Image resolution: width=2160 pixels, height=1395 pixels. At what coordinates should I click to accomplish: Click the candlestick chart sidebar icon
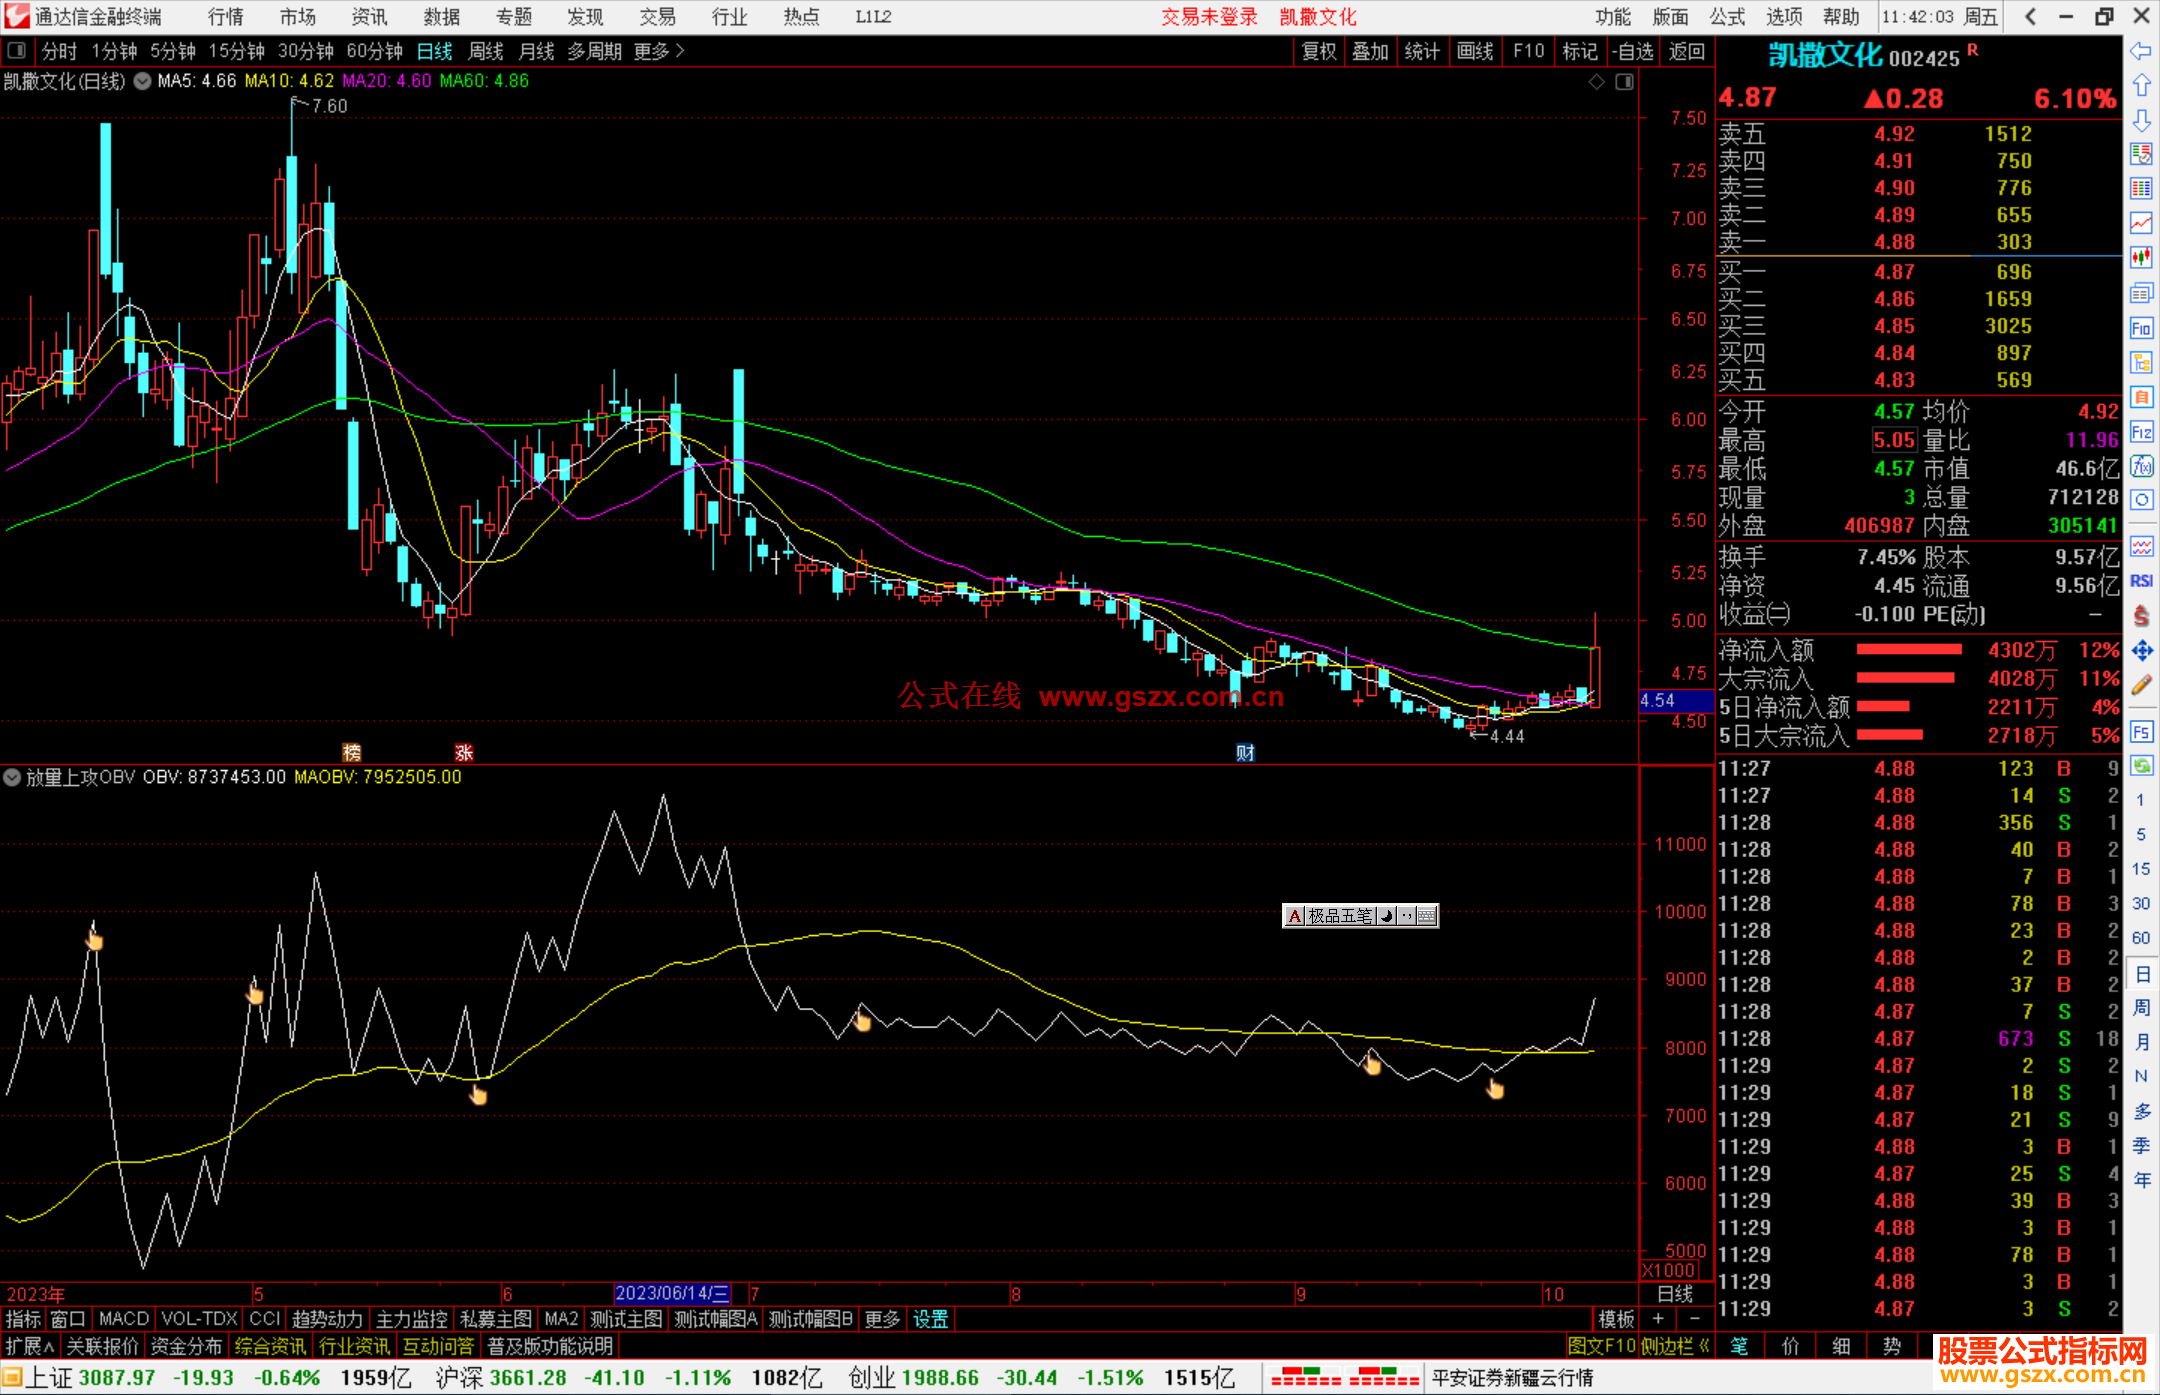2141,257
